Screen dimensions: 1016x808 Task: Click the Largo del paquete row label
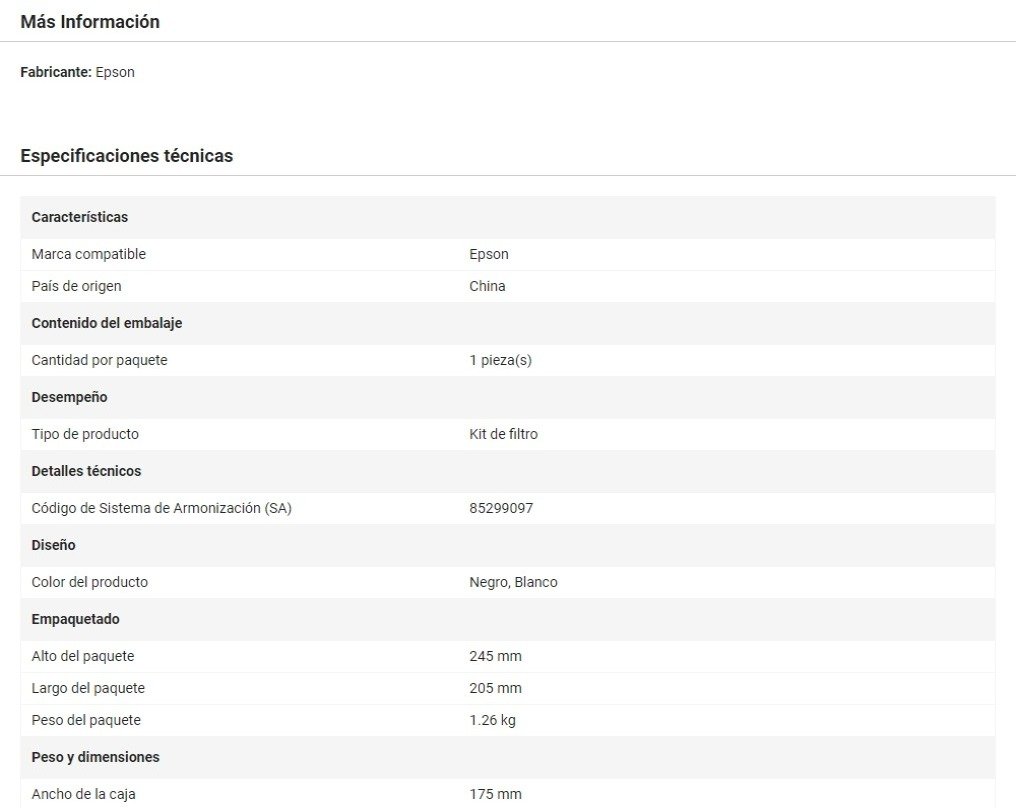(88, 688)
